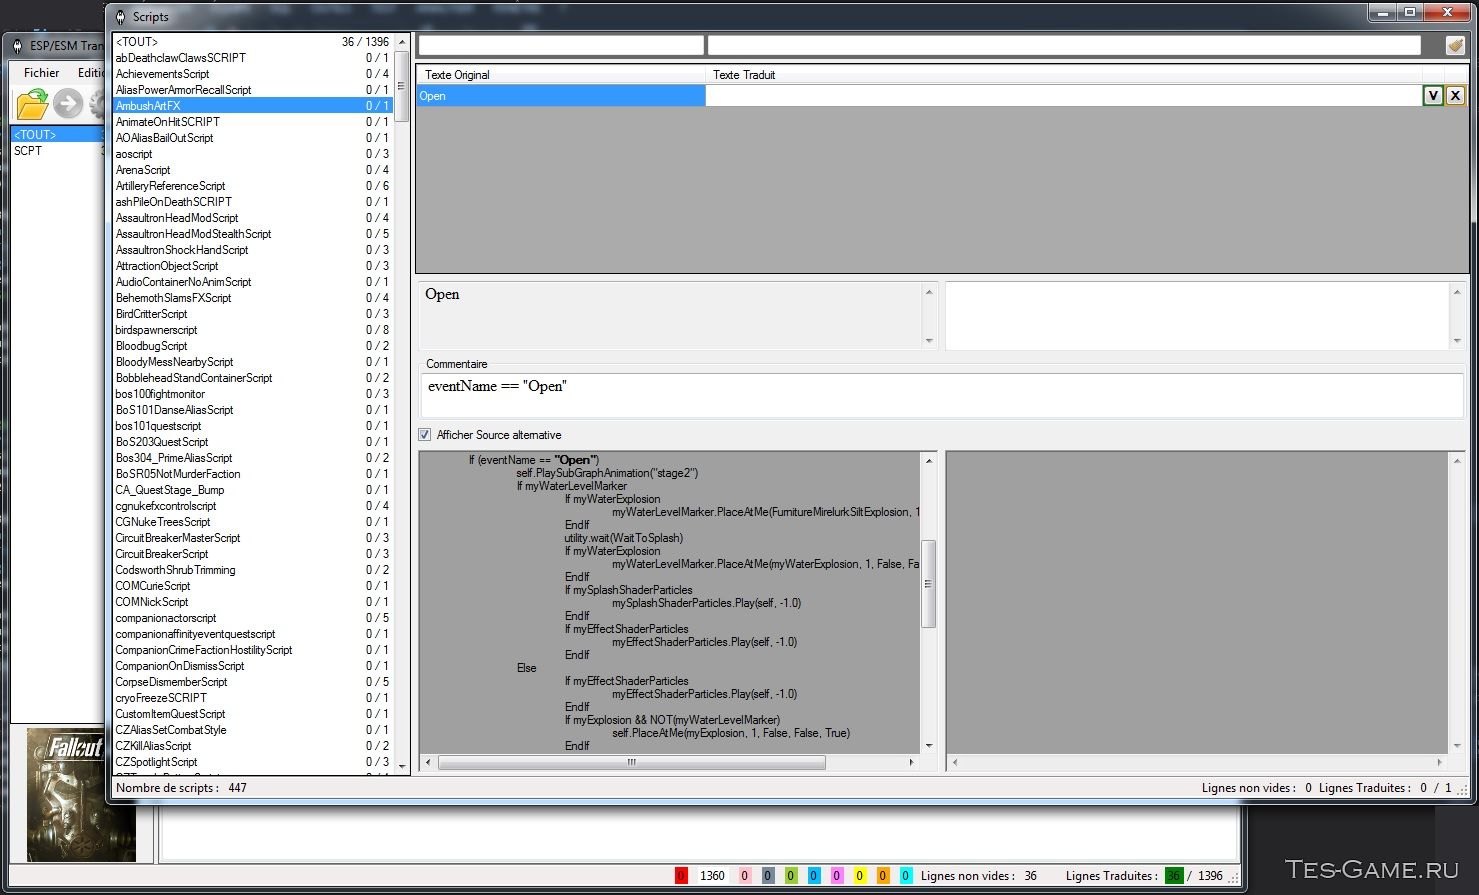Click the broom clear-filter icon

pyautogui.click(x=1454, y=45)
